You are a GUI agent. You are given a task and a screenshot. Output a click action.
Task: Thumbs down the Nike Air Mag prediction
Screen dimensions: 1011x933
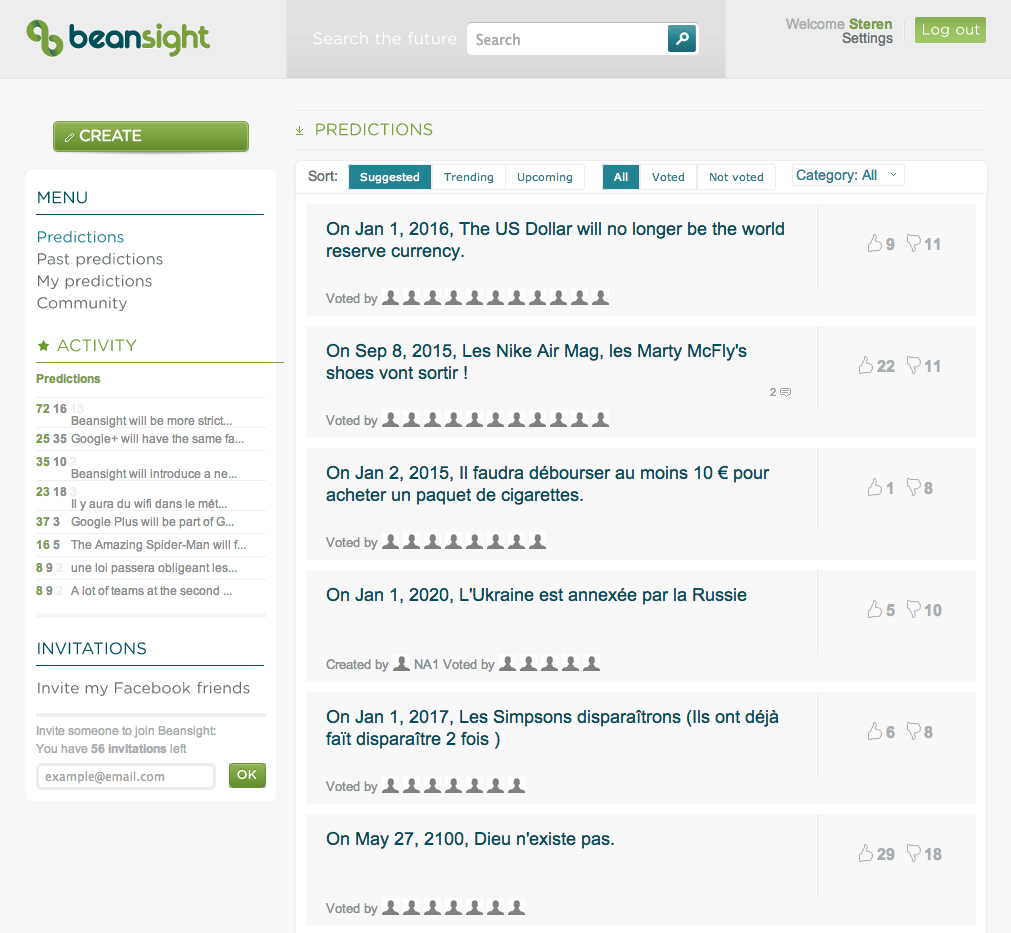click(914, 365)
